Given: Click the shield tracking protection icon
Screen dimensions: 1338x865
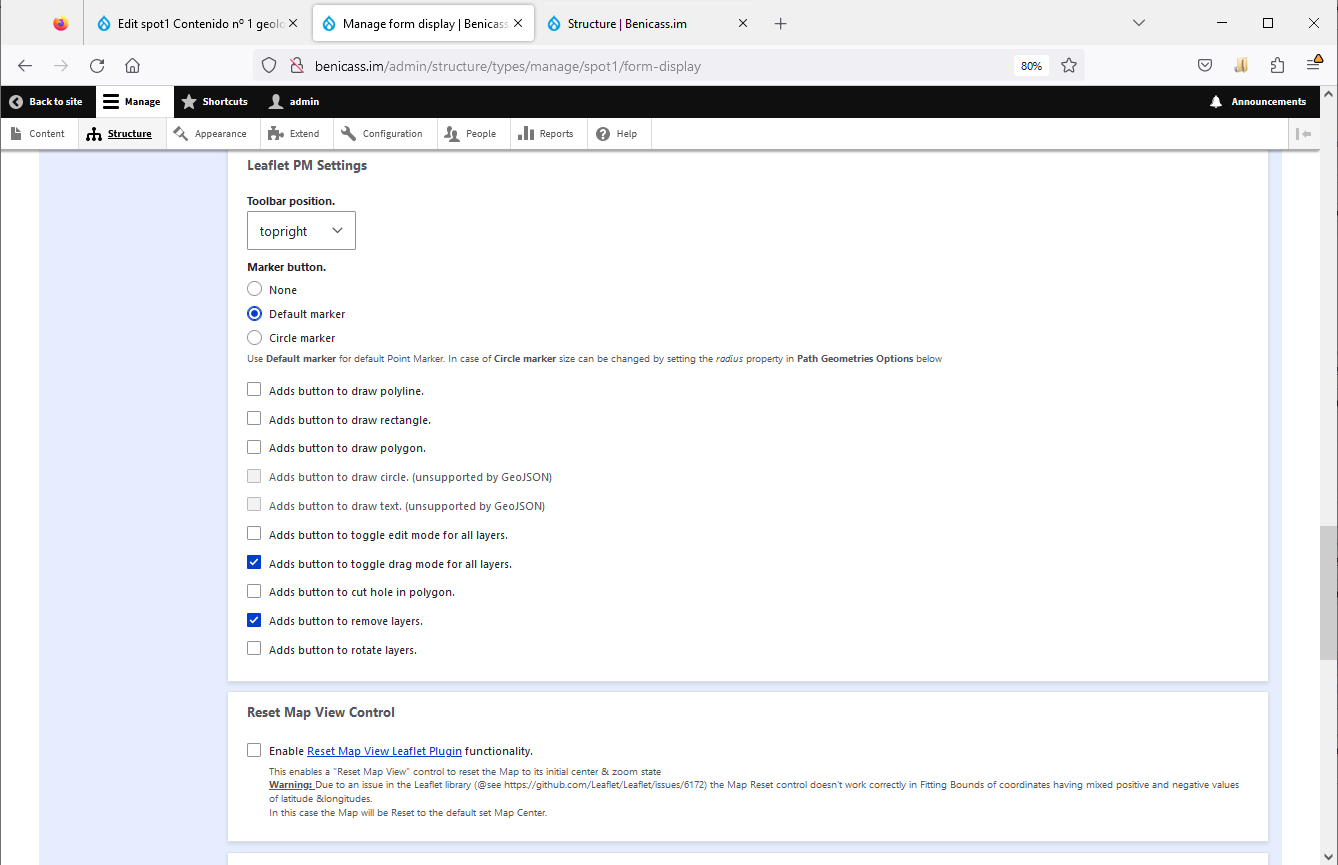Looking at the screenshot, I should tap(269, 66).
